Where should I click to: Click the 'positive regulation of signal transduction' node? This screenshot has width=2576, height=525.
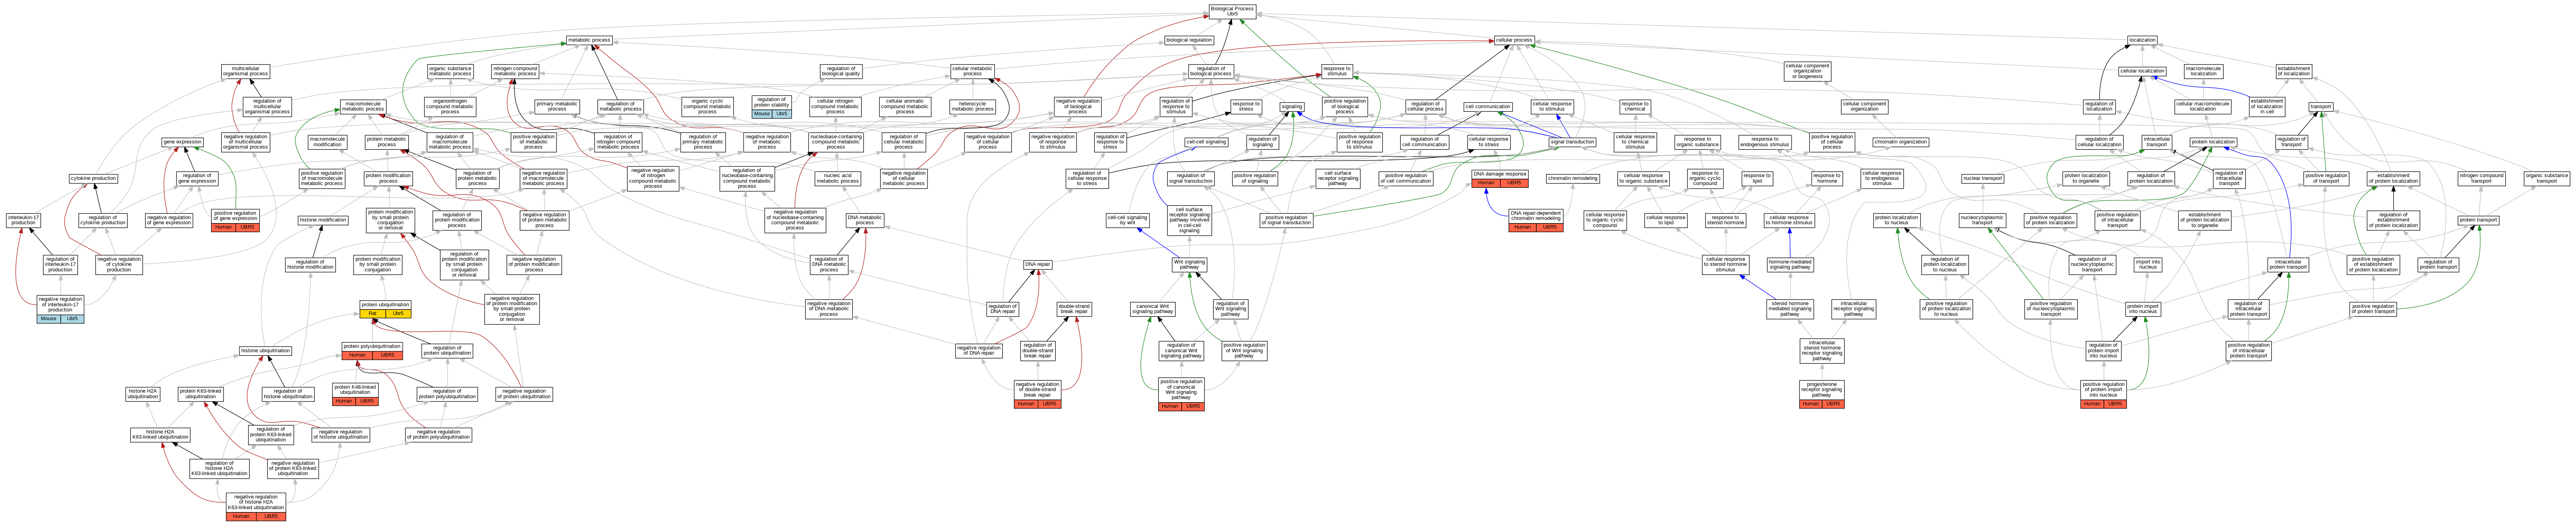pos(1286,219)
